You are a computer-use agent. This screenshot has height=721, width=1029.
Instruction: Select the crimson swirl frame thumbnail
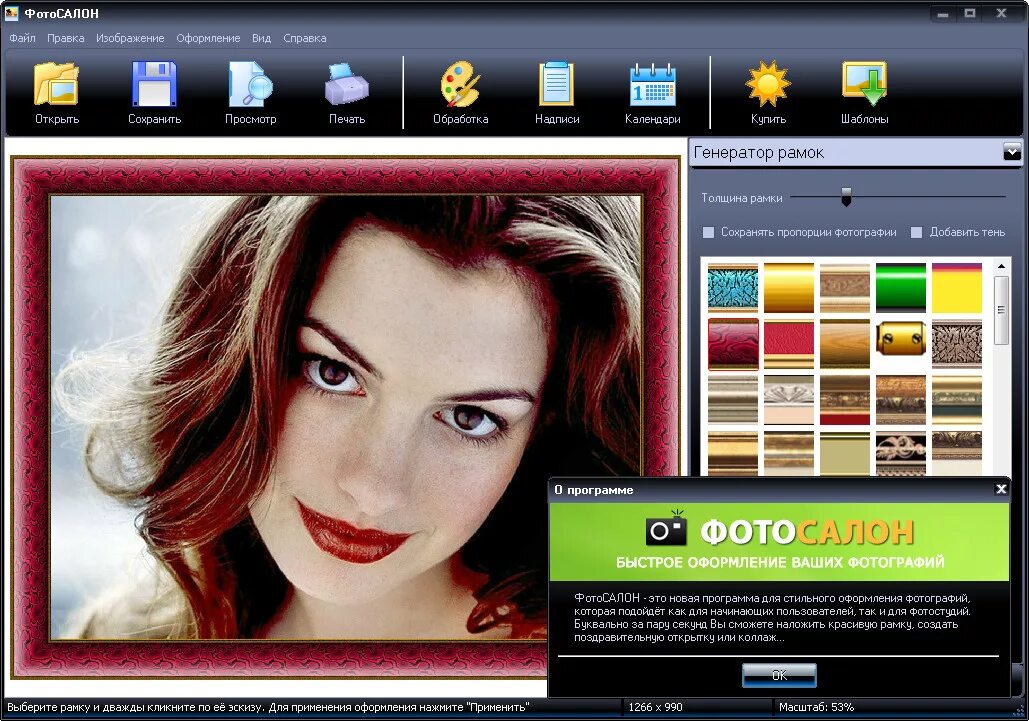pyautogui.click(x=733, y=344)
